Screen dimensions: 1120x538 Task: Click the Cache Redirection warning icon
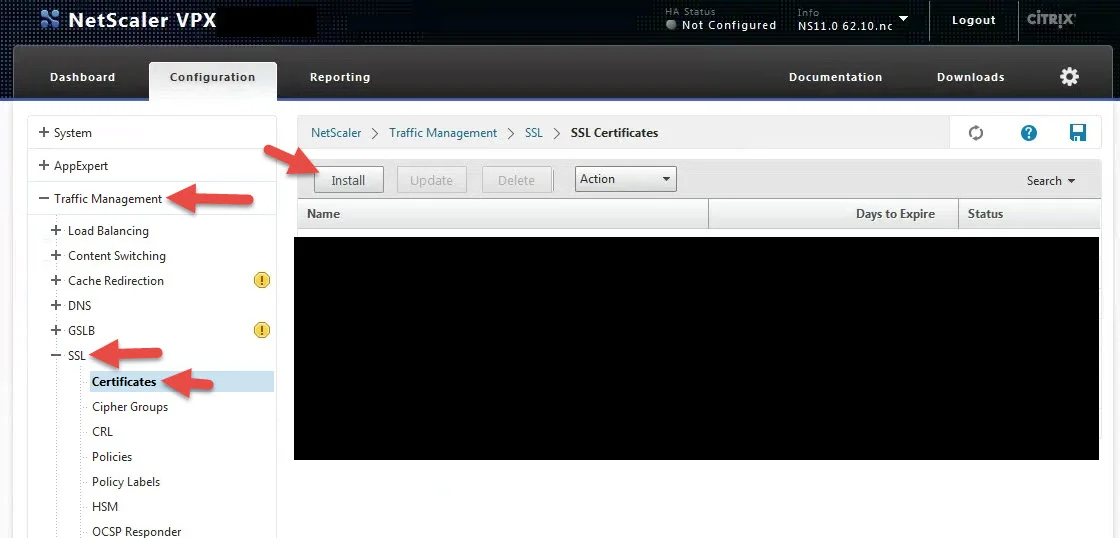(262, 280)
